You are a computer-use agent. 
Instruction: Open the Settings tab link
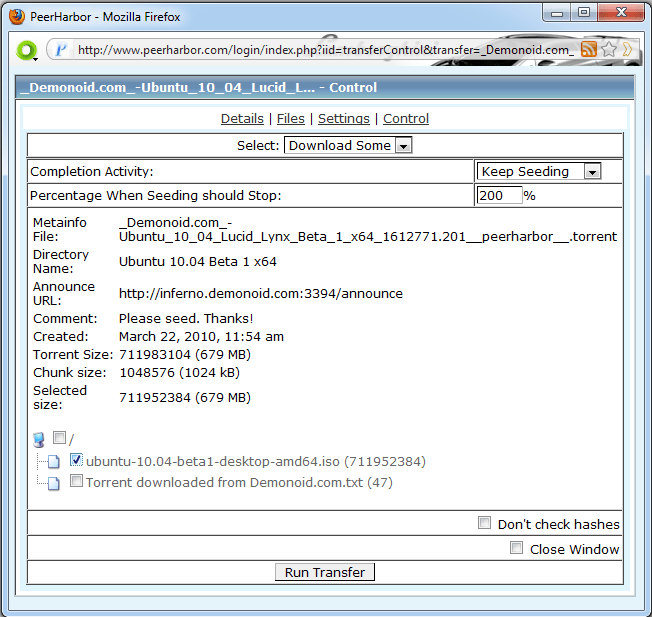344,118
